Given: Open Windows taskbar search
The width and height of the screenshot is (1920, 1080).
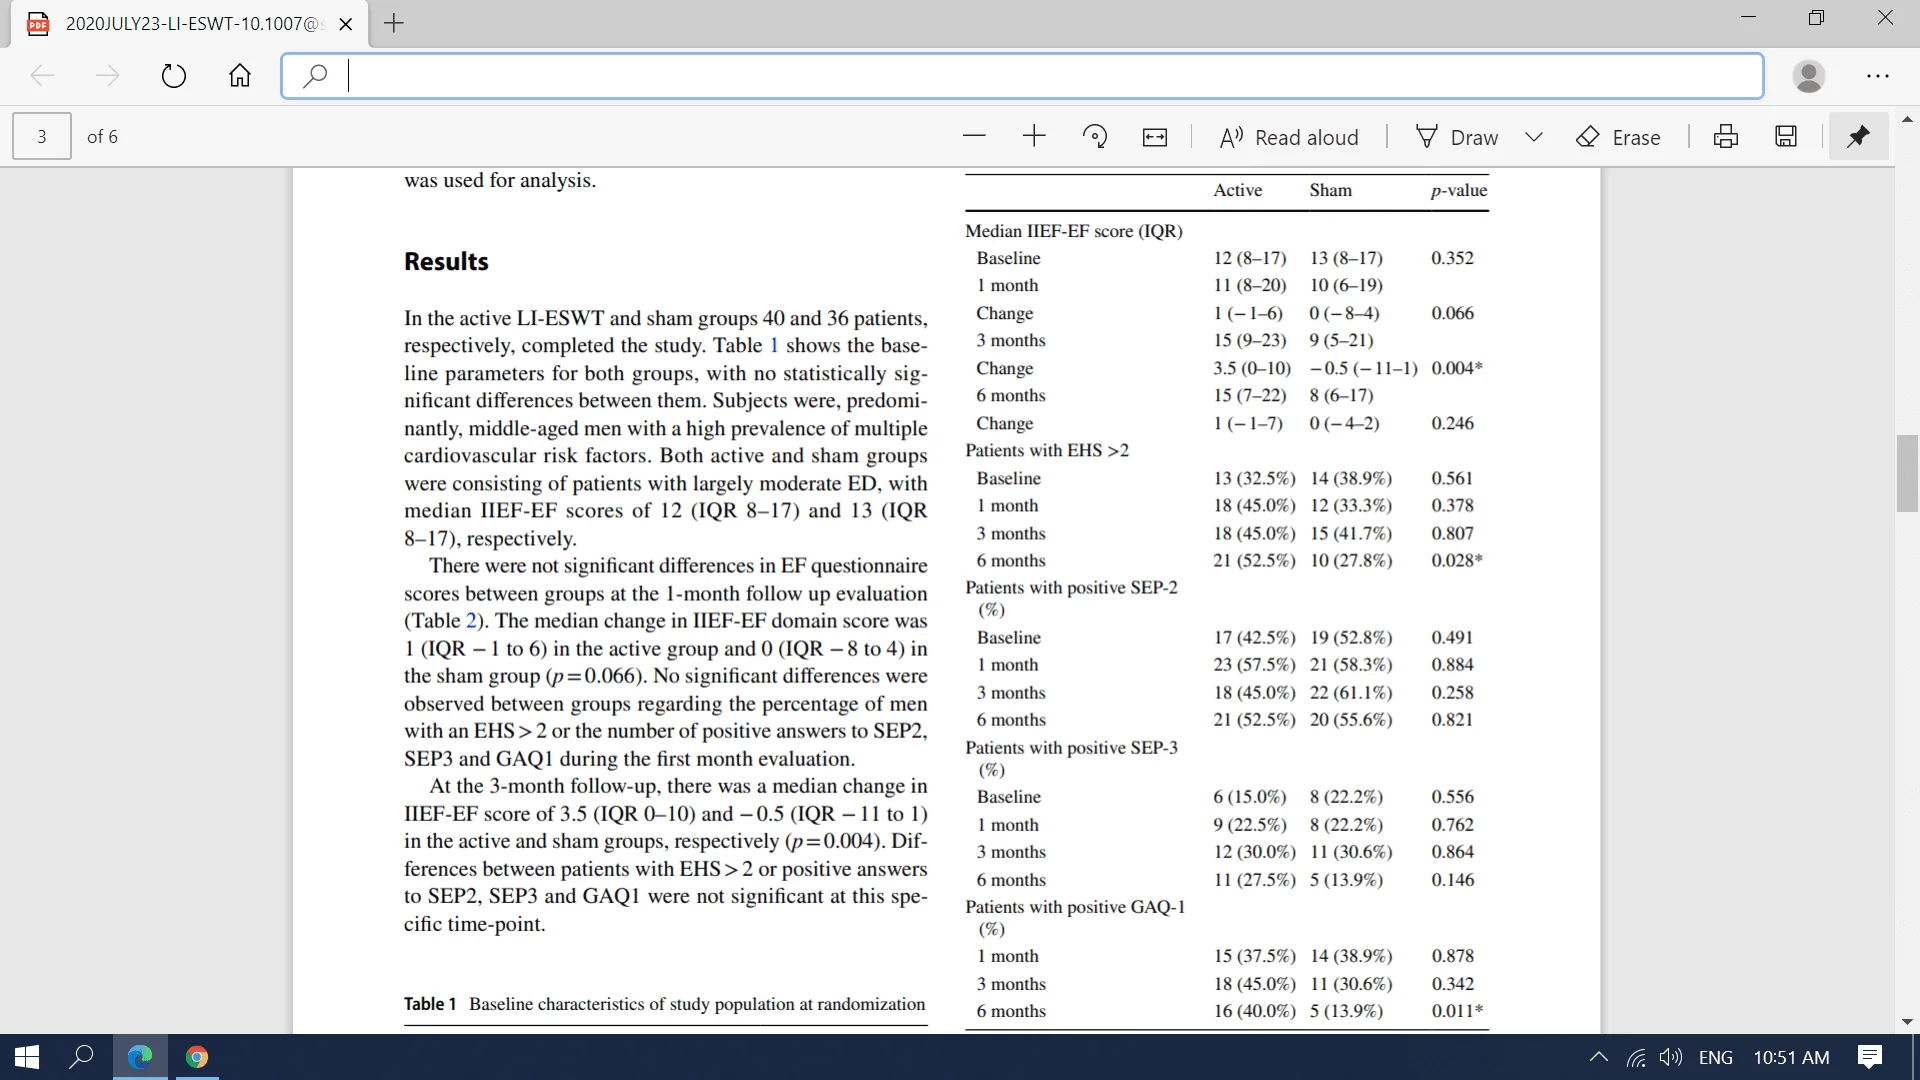Looking at the screenshot, I should coord(81,1057).
